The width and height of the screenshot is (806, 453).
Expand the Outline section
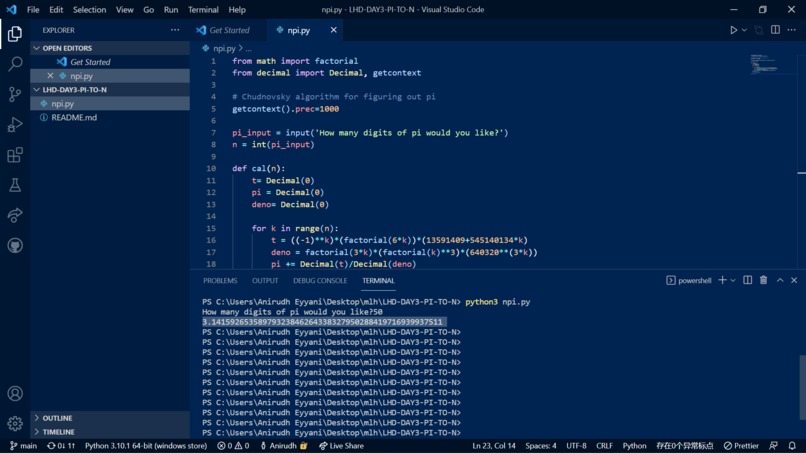point(110,418)
